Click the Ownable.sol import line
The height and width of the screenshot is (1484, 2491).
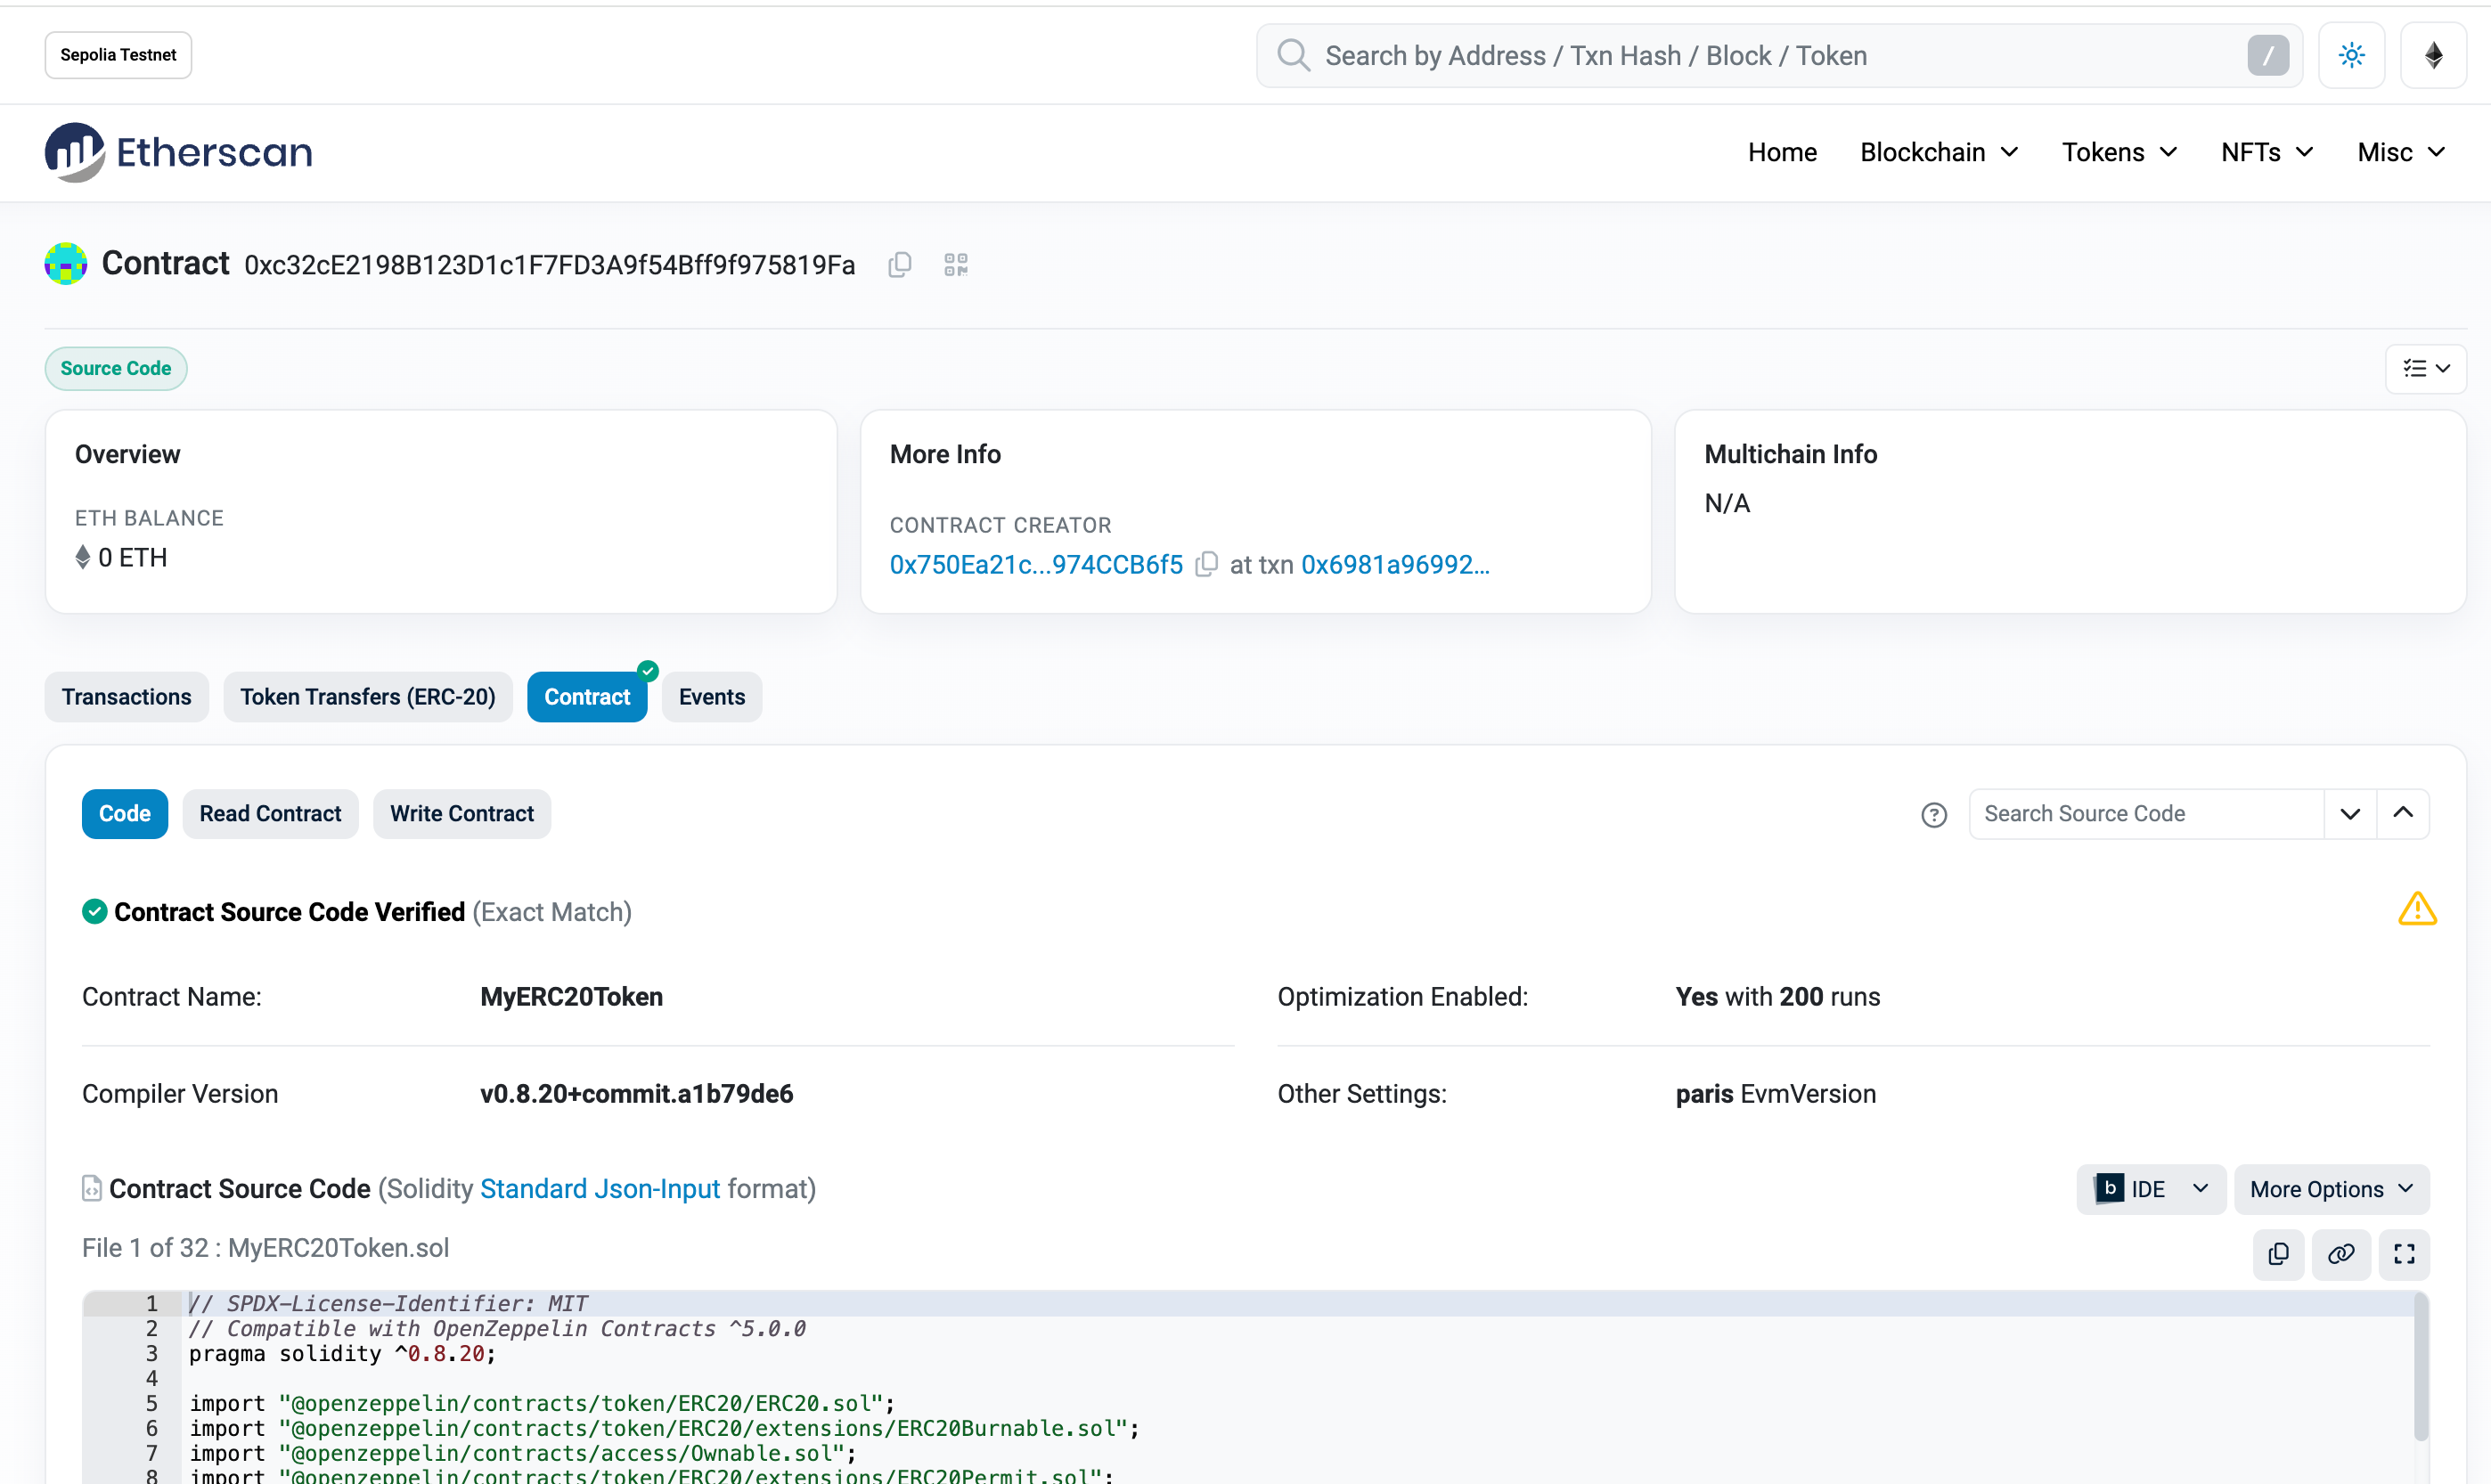click(x=523, y=1454)
